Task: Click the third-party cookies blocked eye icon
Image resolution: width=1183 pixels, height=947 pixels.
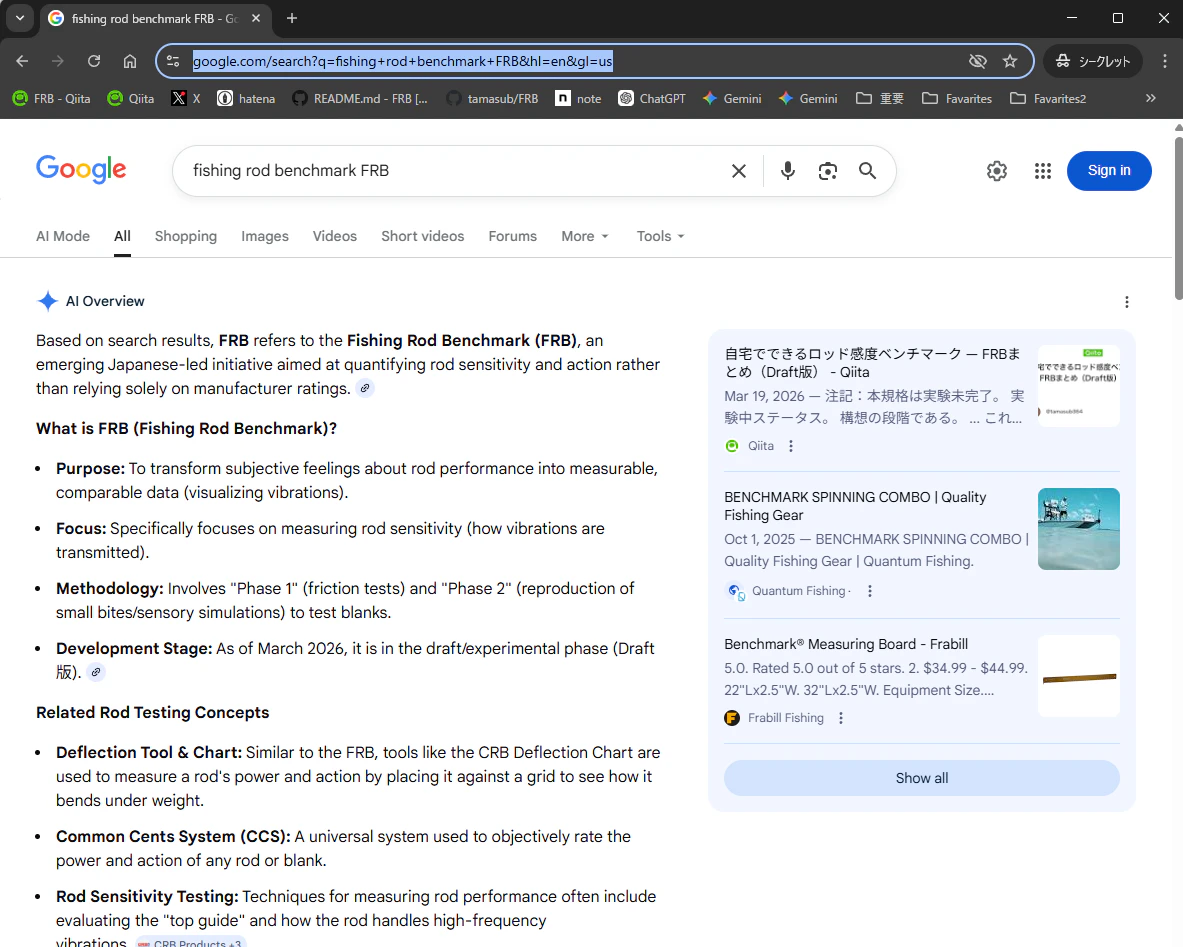Action: pos(977,61)
